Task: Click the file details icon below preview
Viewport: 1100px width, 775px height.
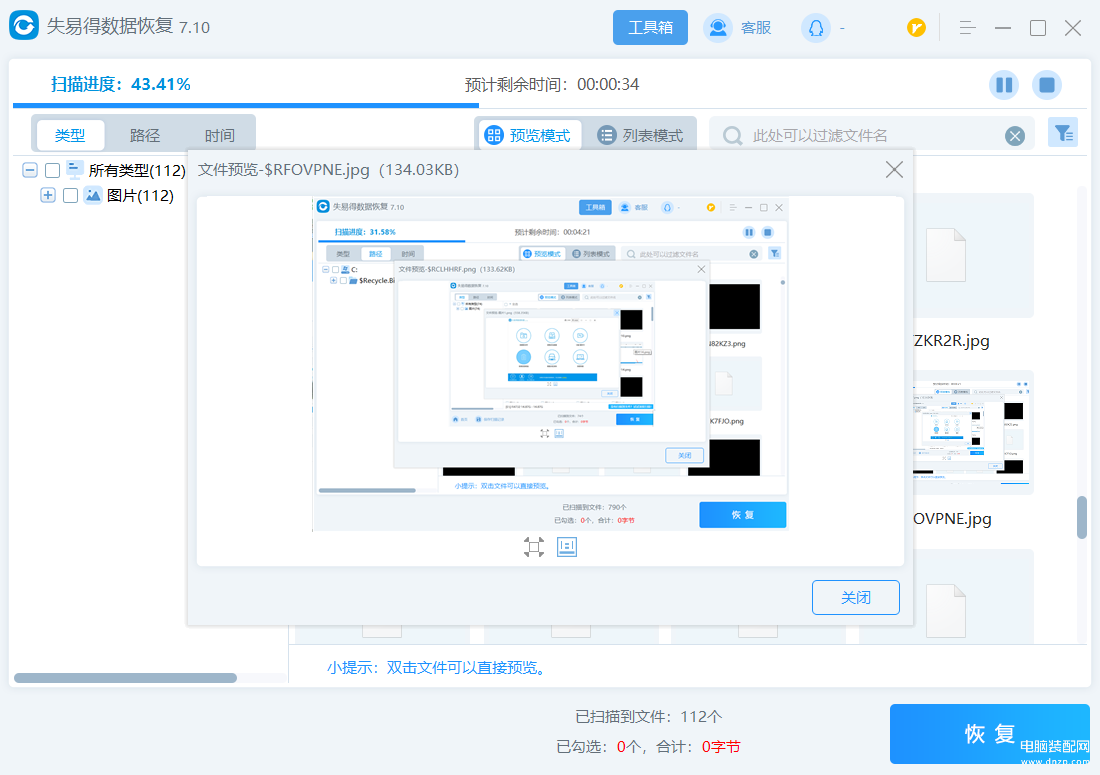Action: [x=567, y=547]
